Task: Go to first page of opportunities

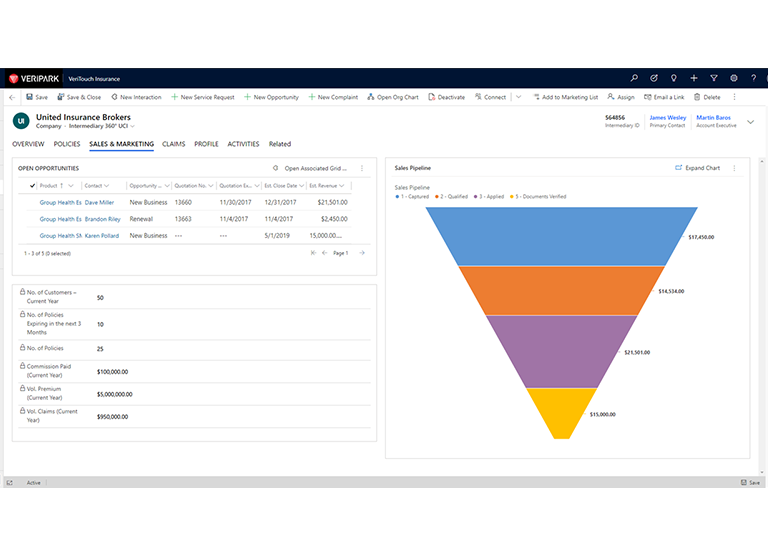Action: 313,253
